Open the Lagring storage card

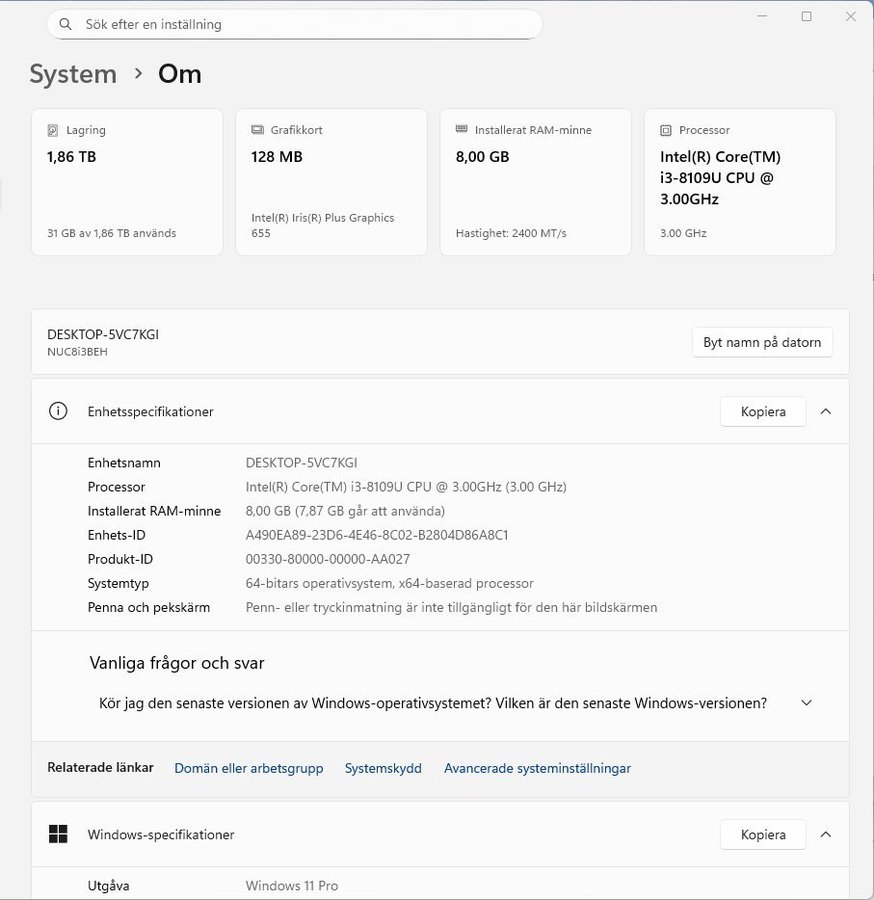(x=127, y=181)
